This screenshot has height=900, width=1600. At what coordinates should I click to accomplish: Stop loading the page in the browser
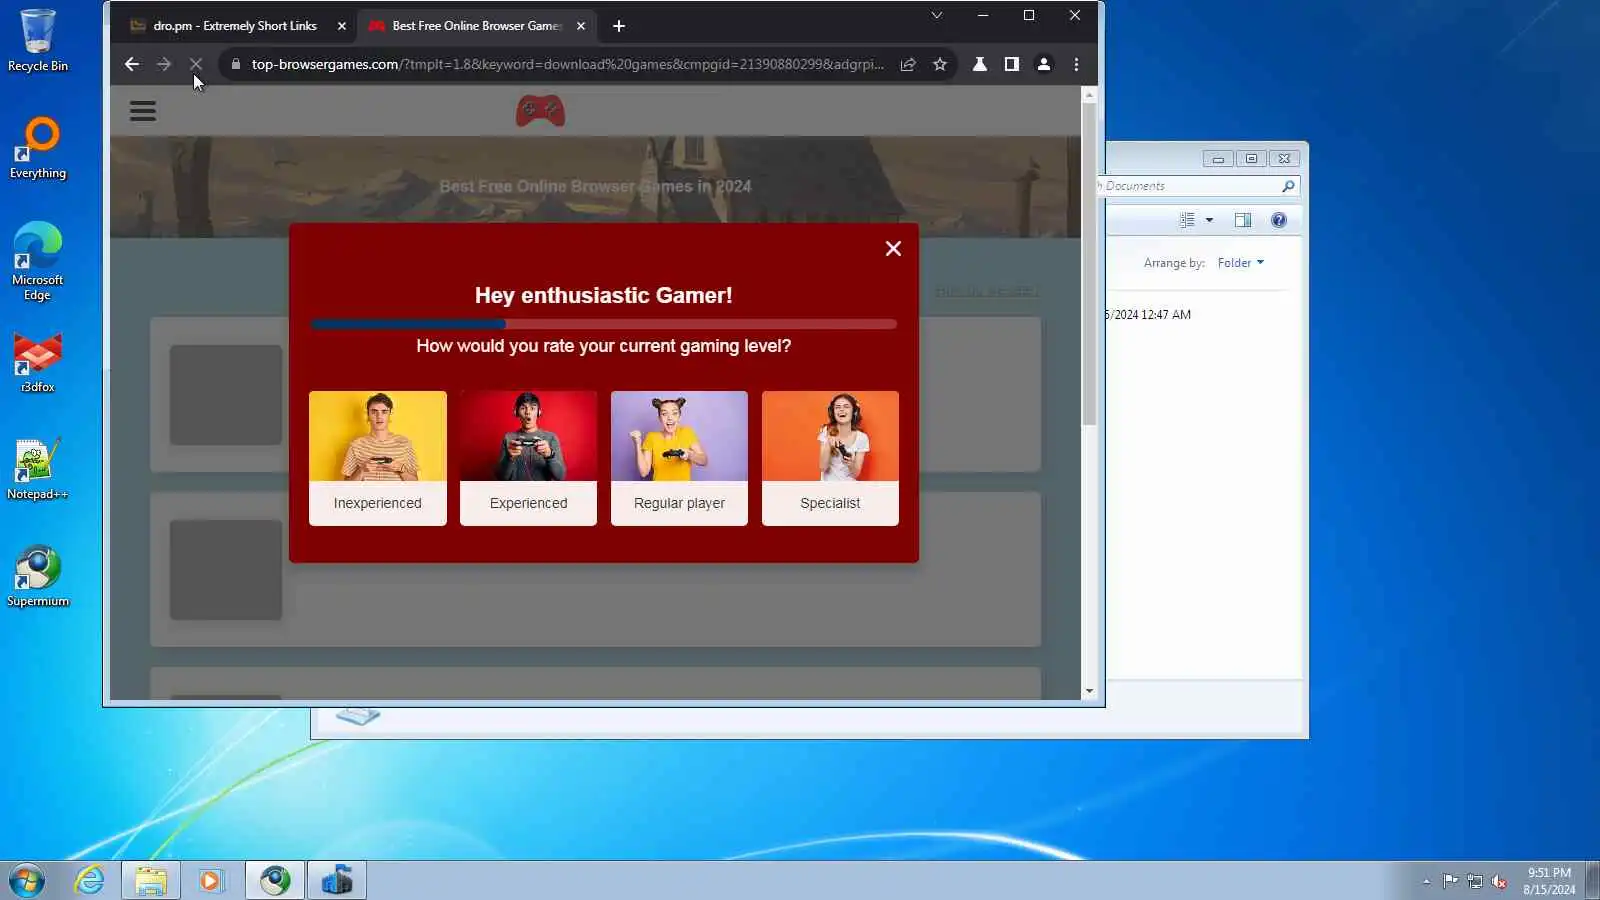[196, 64]
